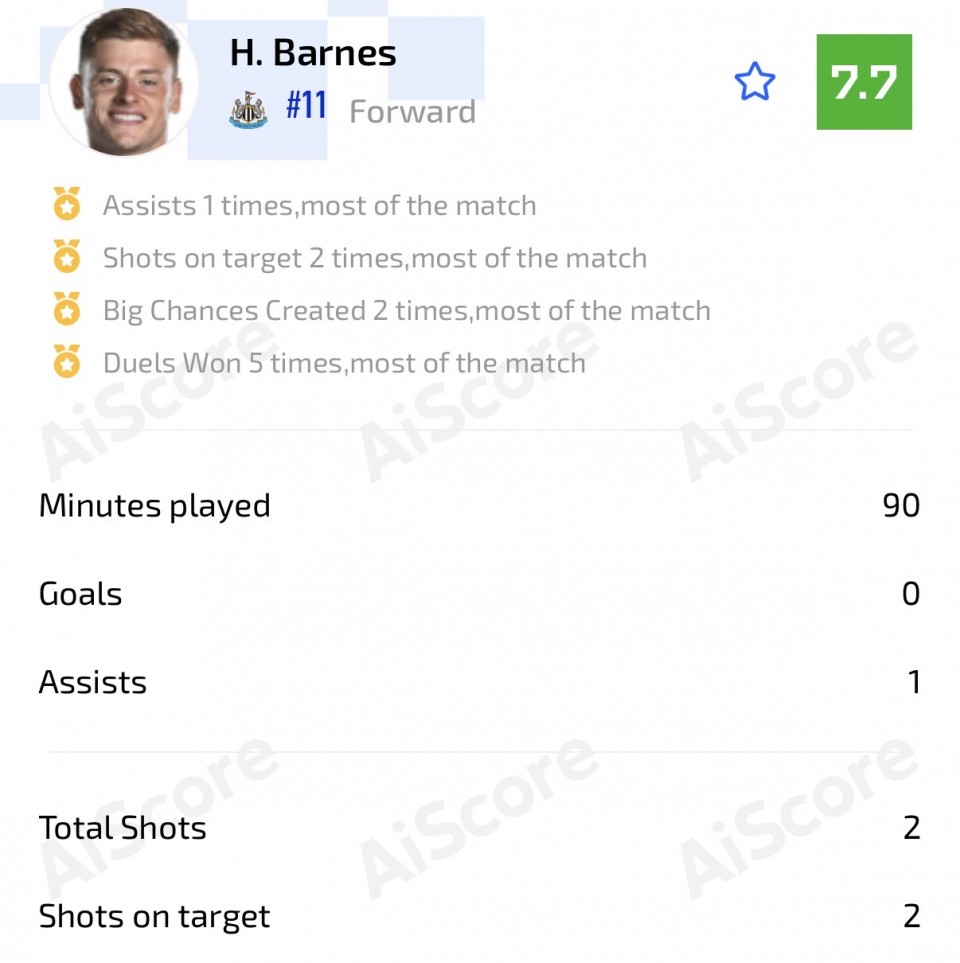Click the Forward position label
This screenshot has height=963, width=960.
pos(412,111)
